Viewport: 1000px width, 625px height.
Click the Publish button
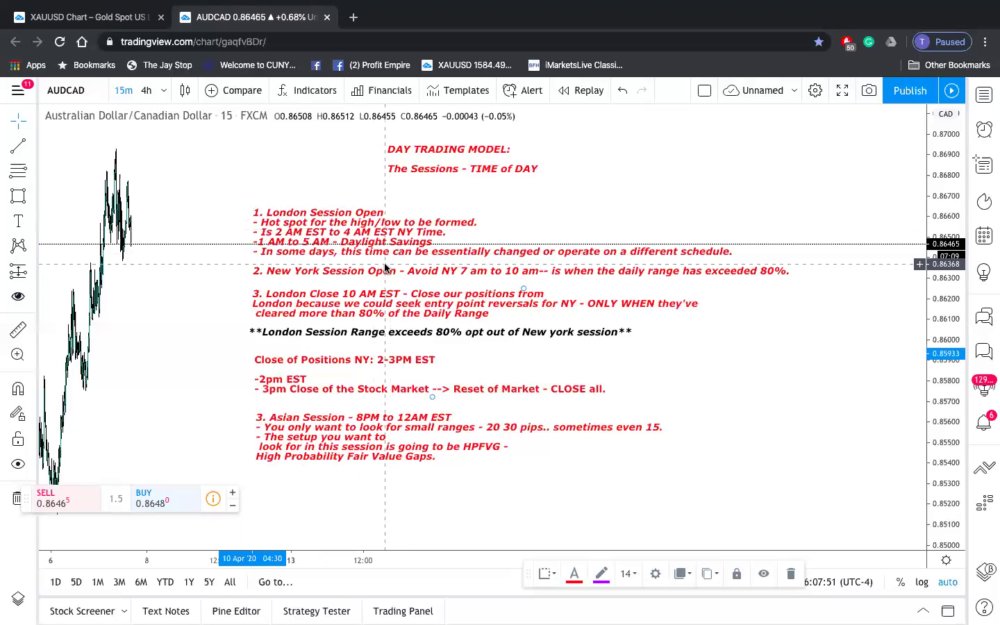click(x=910, y=91)
